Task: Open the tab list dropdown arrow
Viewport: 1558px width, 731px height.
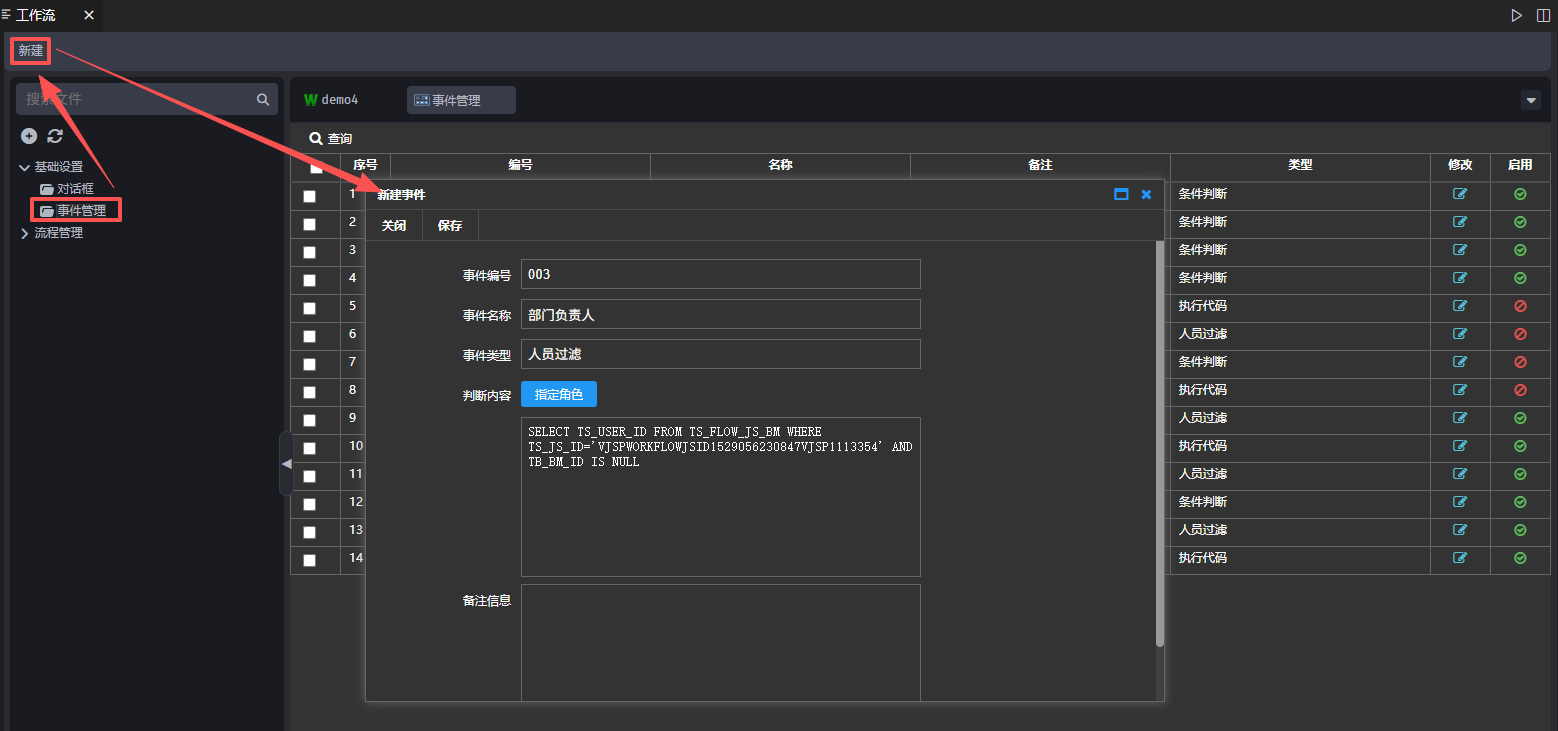Action: coord(1531,100)
